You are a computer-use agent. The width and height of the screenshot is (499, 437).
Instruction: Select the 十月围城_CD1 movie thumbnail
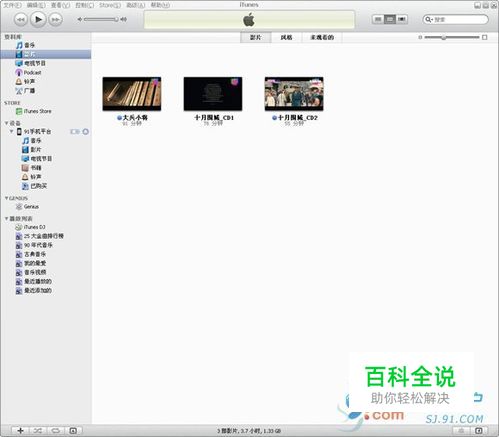(x=213, y=94)
